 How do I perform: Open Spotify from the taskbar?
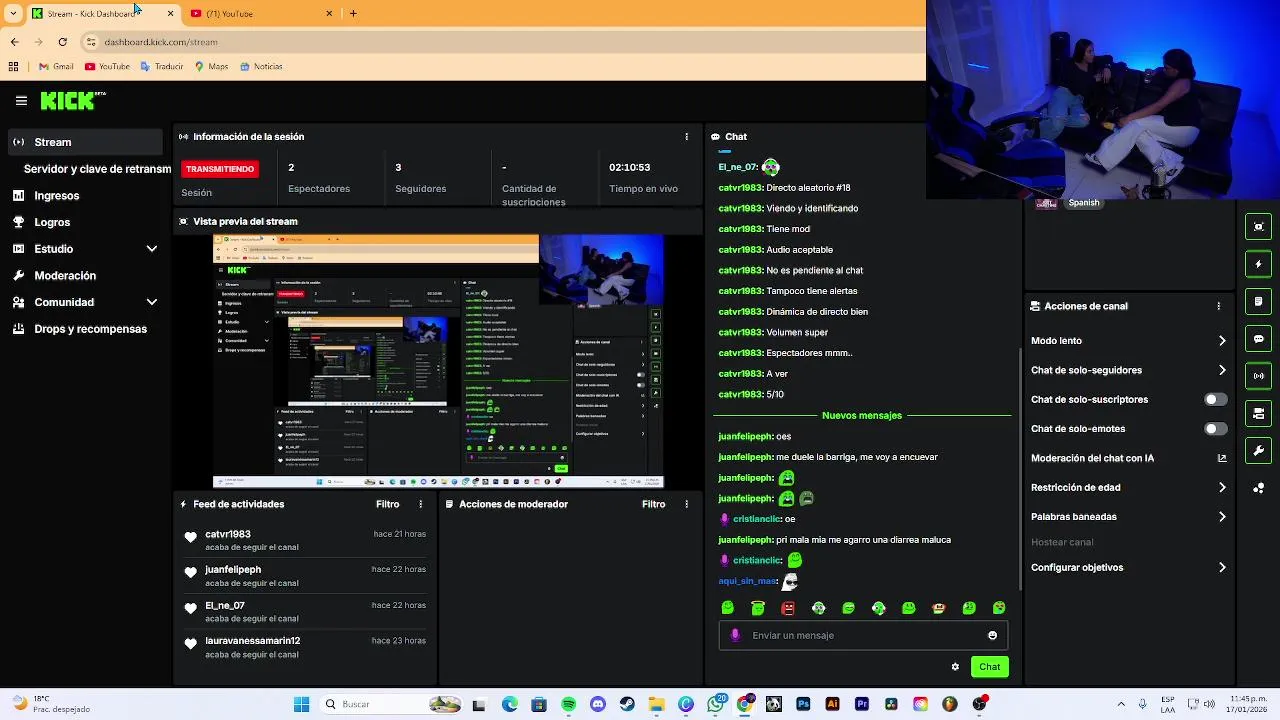(x=568, y=705)
